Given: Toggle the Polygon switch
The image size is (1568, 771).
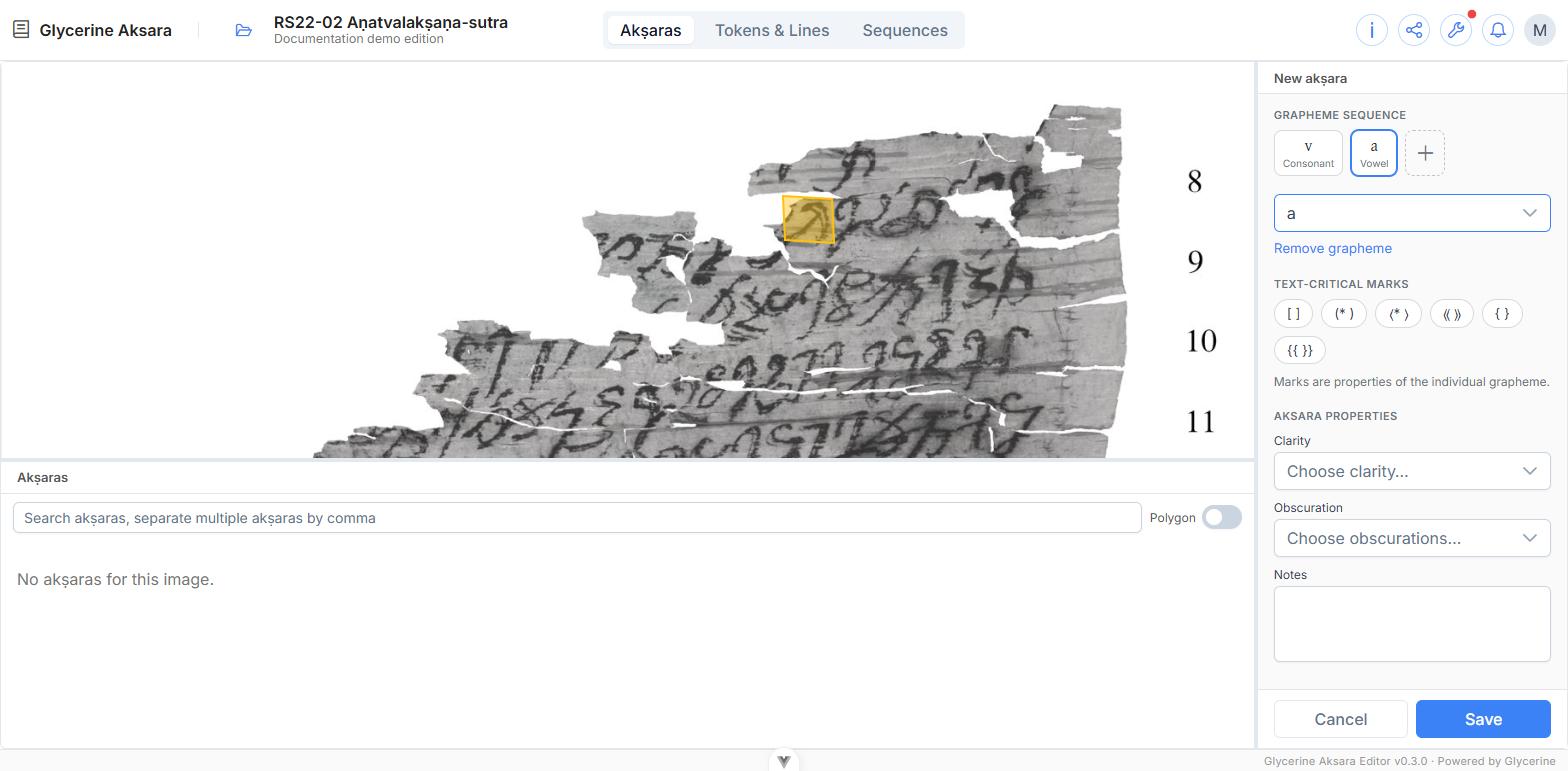Looking at the screenshot, I should tap(1222, 517).
